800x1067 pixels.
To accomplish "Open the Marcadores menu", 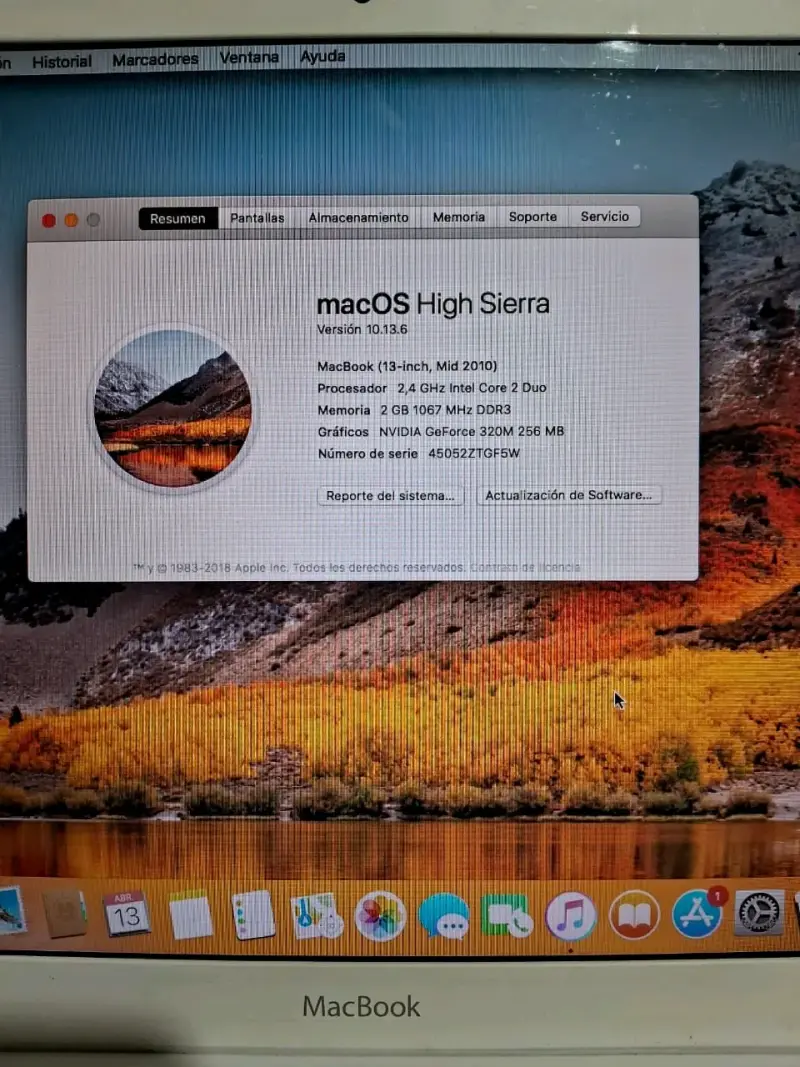I will pyautogui.click(x=155, y=60).
